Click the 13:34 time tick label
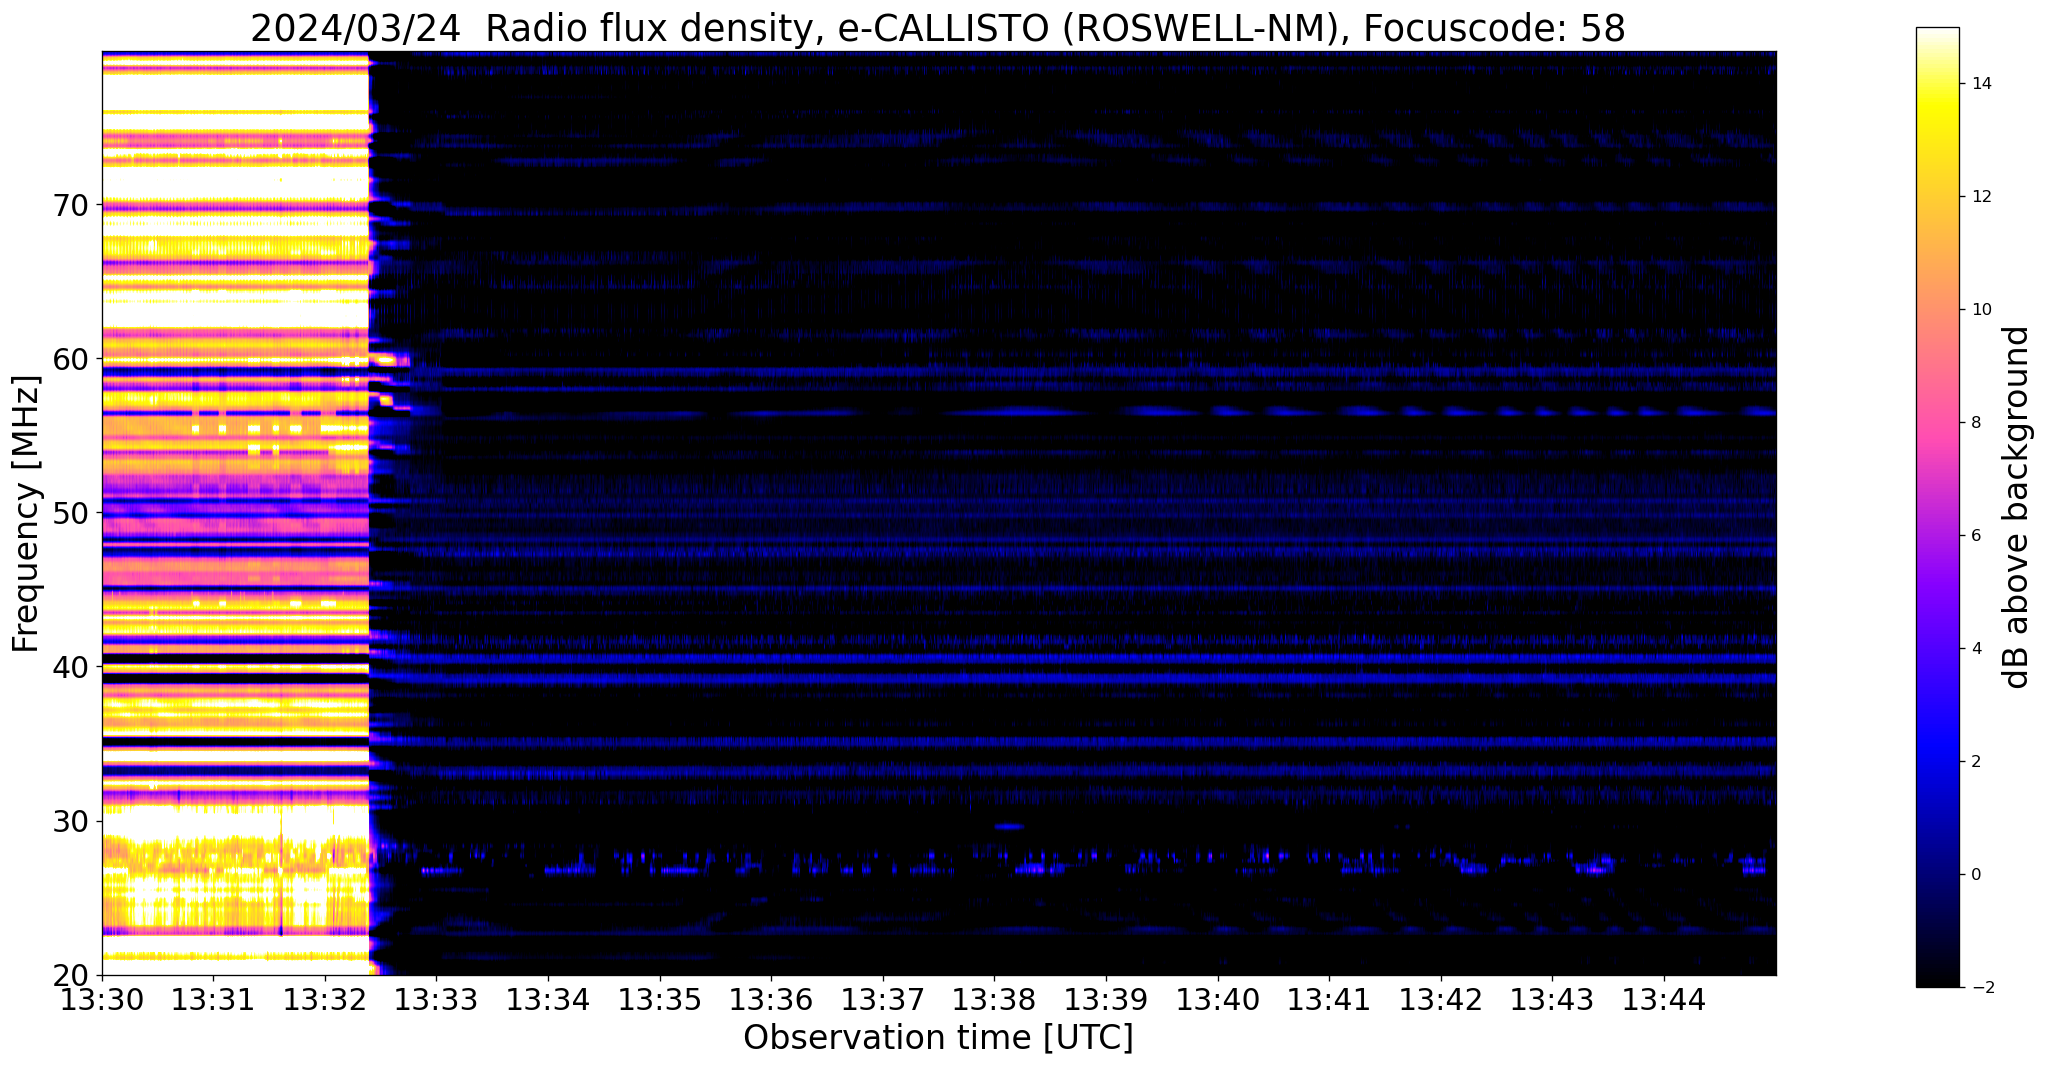 pos(548,999)
